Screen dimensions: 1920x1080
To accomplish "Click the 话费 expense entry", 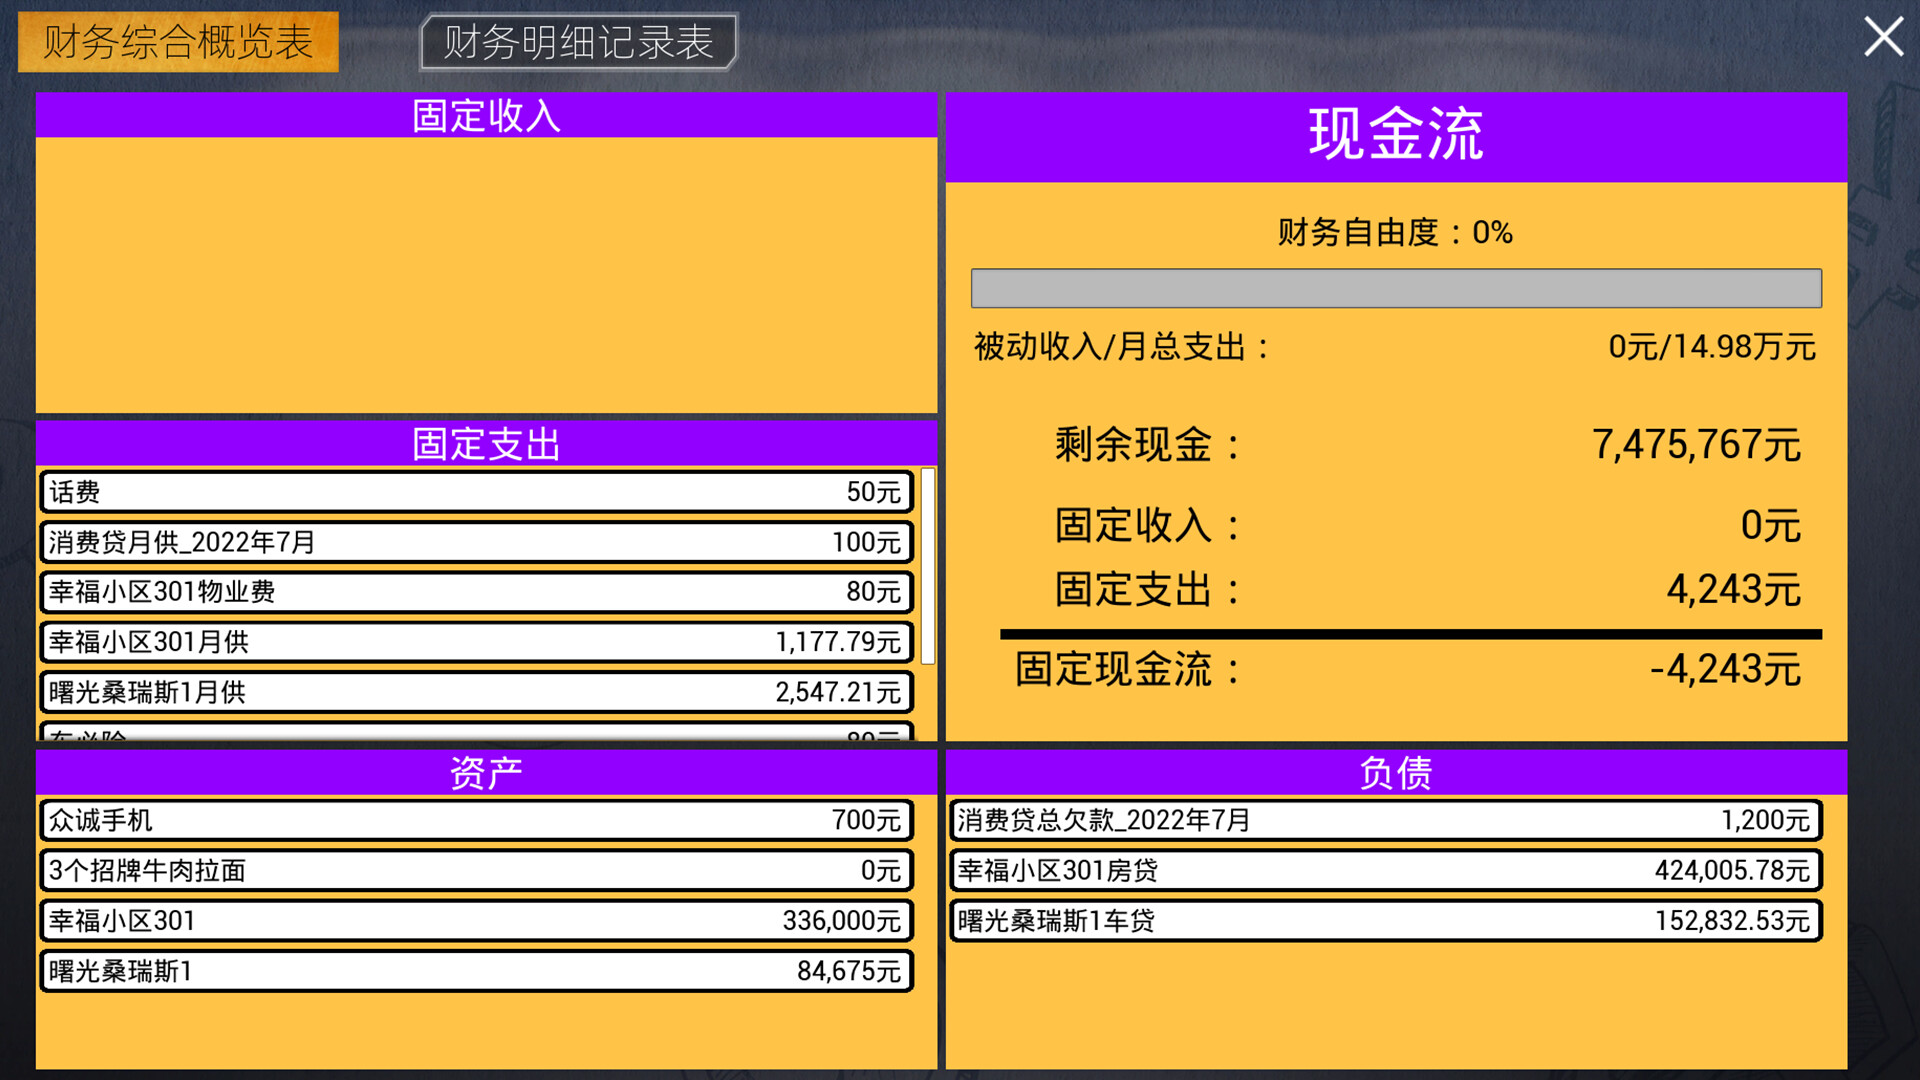I will pyautogui.click(x=474, y=491).
